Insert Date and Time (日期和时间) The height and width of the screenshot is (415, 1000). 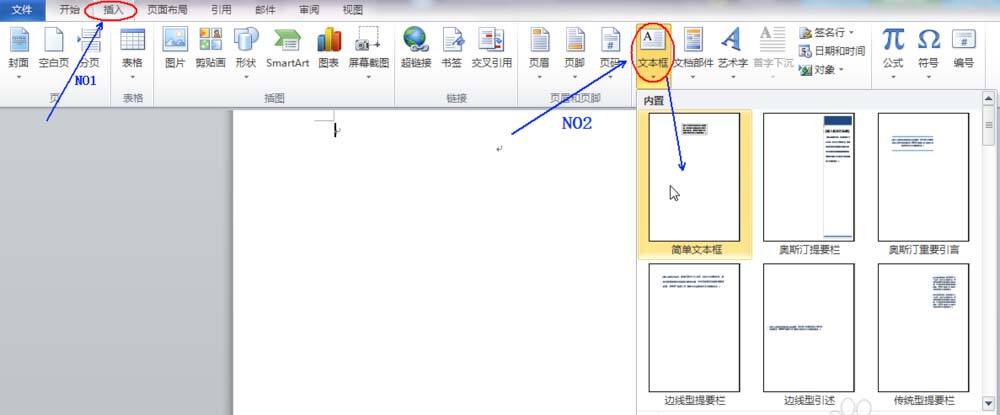pyautogui.click(x=832, y=51)
